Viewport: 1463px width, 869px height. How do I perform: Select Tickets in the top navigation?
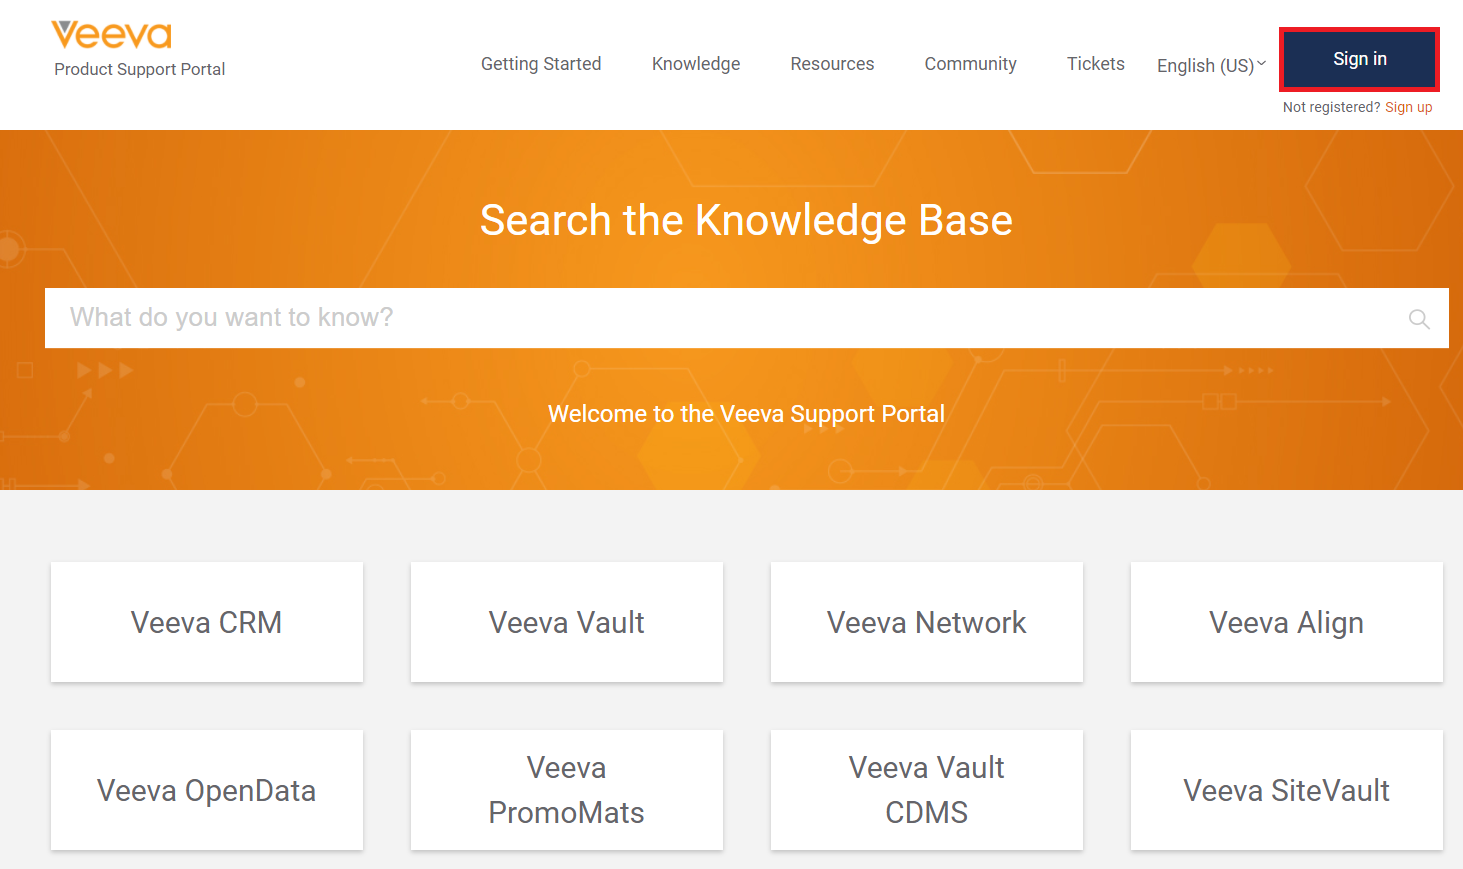tap(1095, 64)
